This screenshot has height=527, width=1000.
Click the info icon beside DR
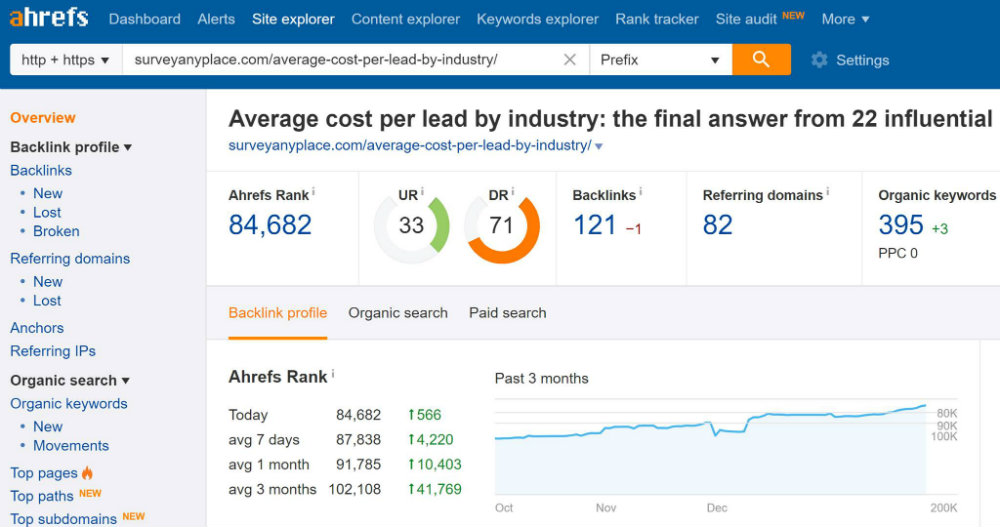pos(512,191)
